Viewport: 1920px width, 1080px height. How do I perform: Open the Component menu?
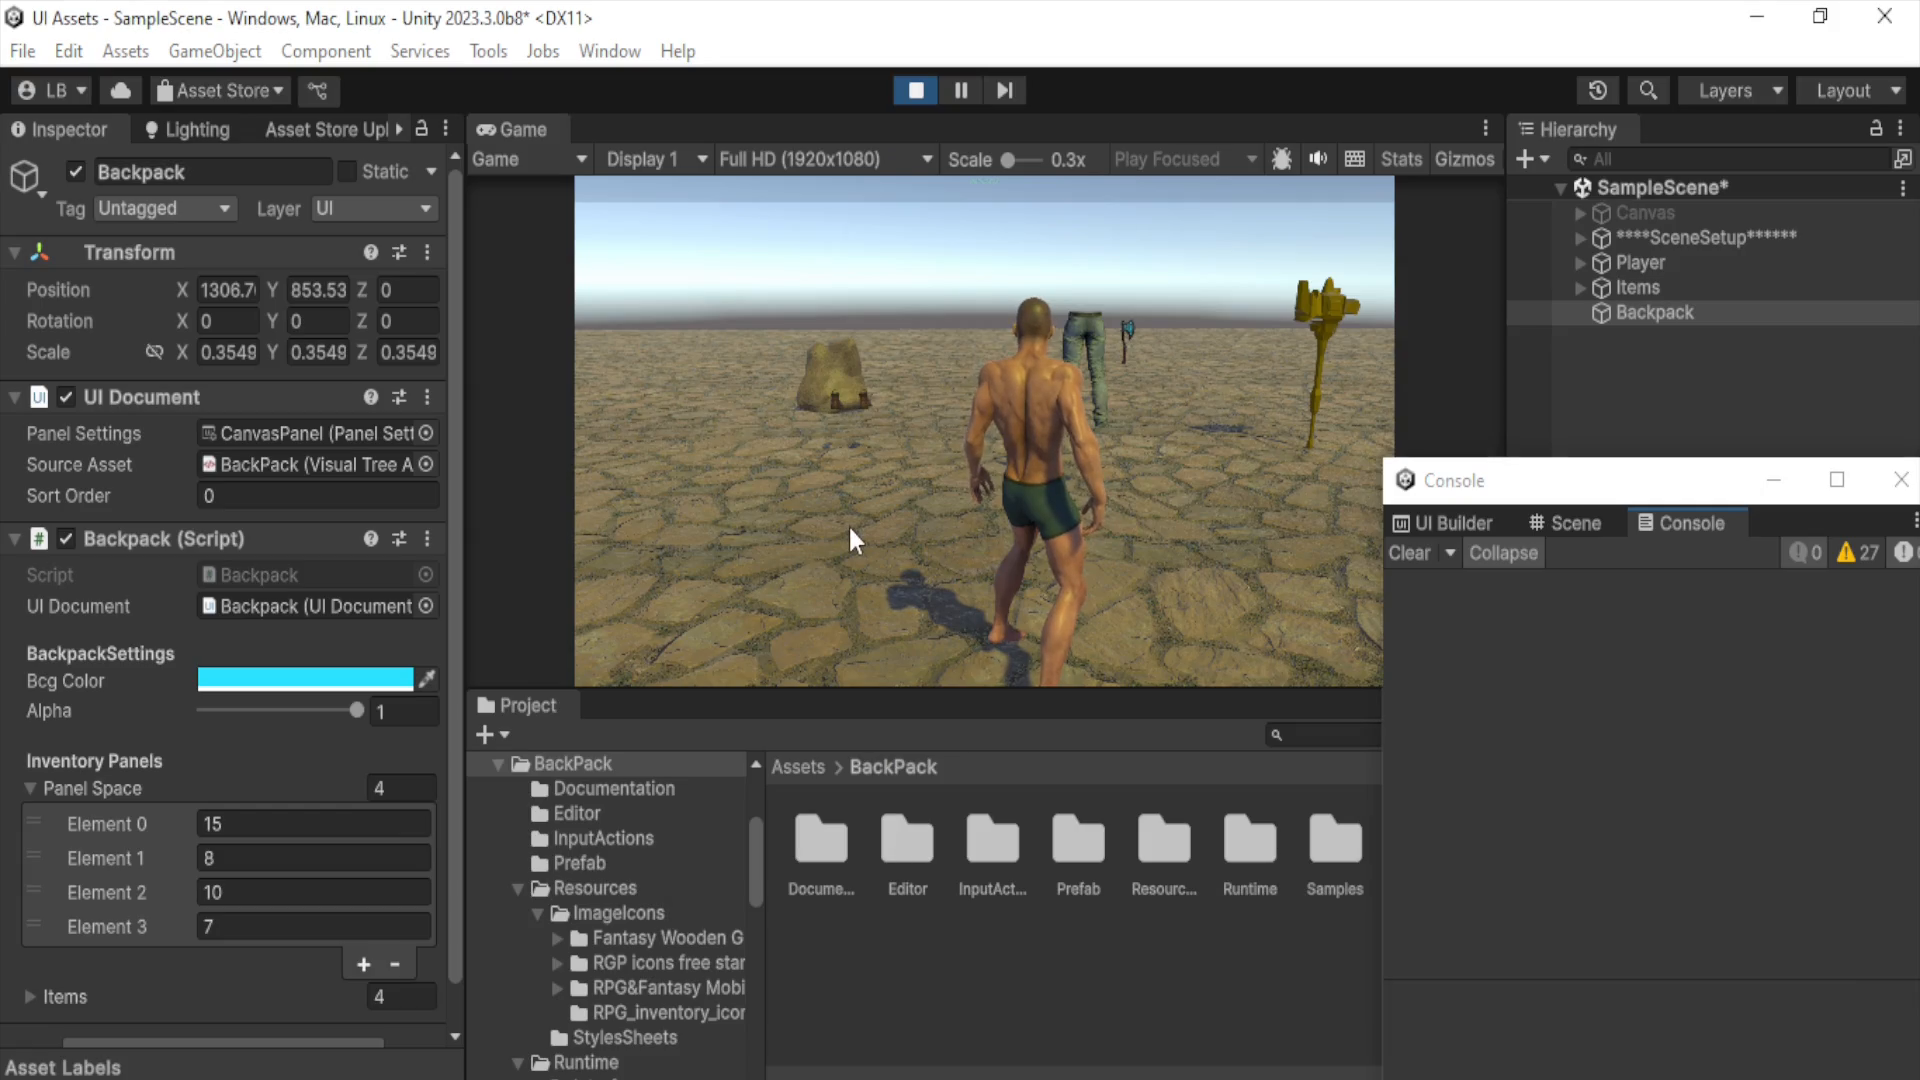pyautogui.click(x=325, y=51)
